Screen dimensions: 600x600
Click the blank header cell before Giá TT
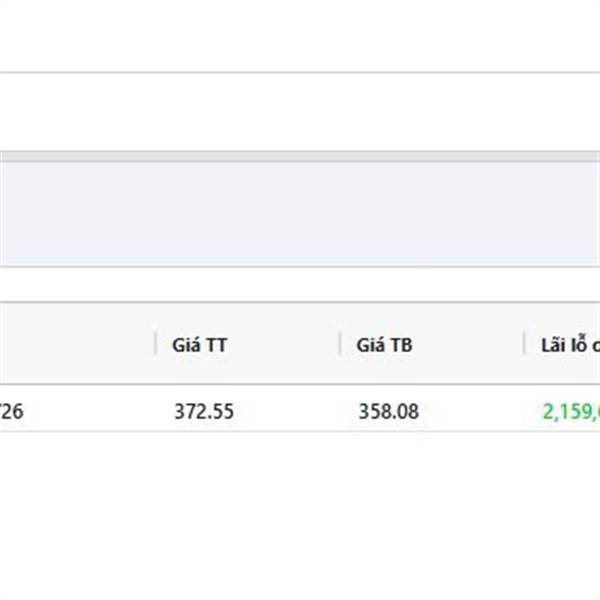click(77, 343)
